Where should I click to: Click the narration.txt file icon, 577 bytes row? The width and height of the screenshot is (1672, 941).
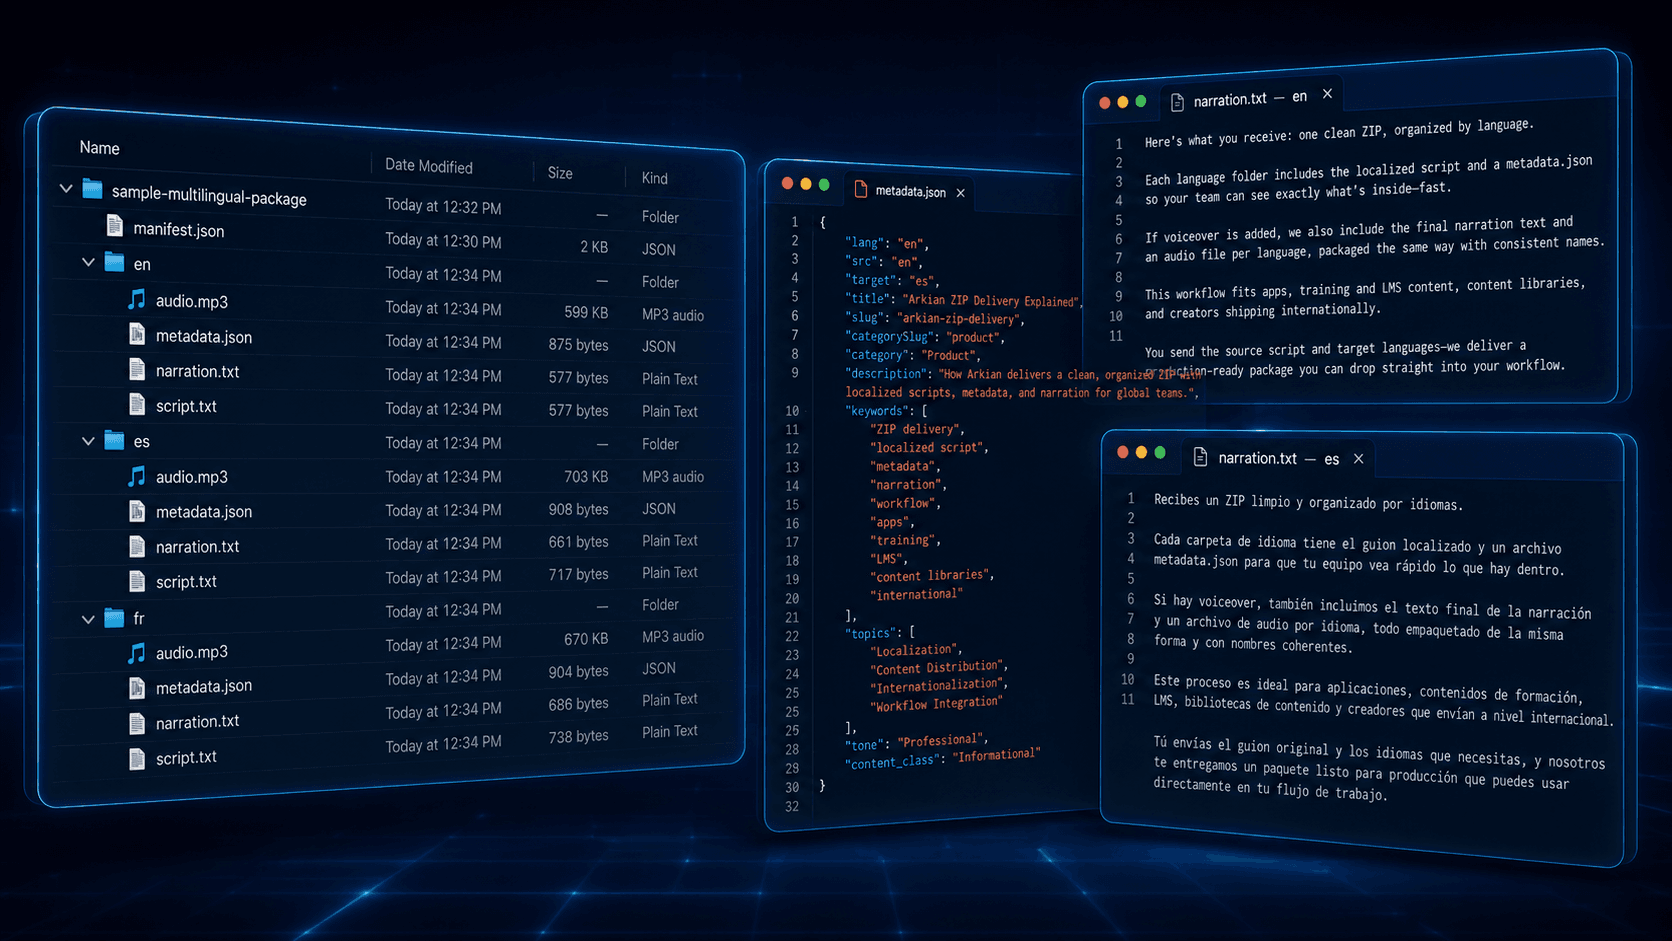point(137,370)
